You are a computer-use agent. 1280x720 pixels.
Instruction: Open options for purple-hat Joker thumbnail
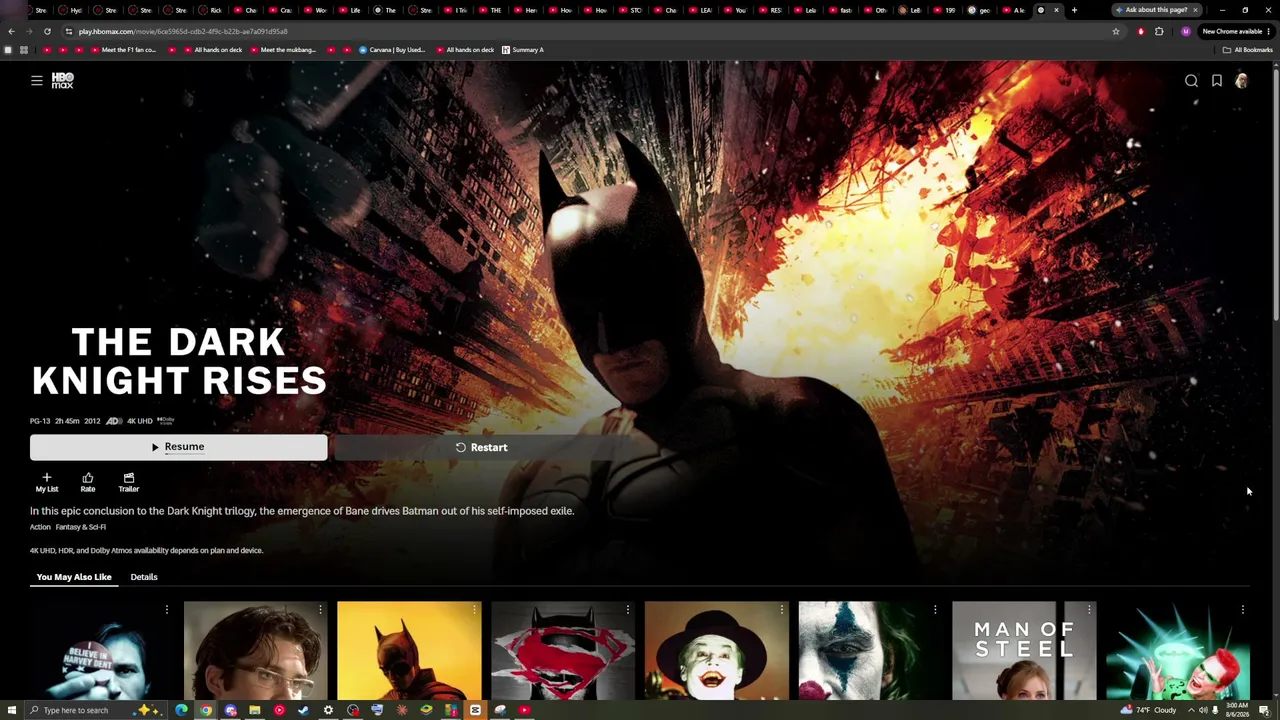[x=782, y=609]
